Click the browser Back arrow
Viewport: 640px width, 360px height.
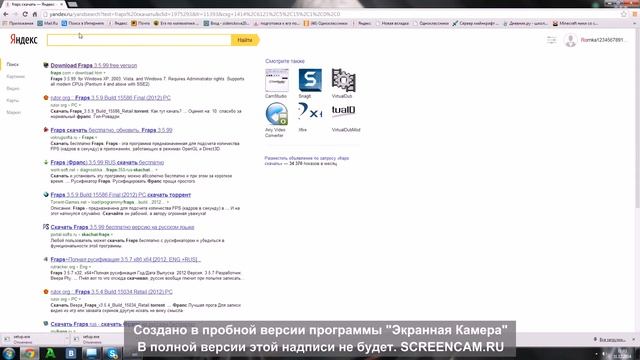click(x=5, y=14)
